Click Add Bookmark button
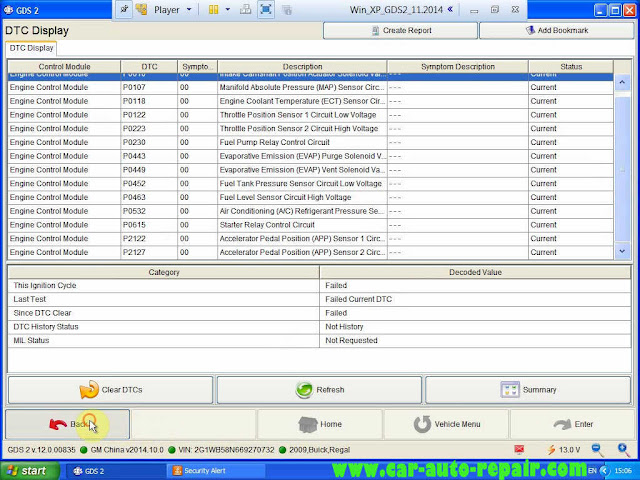Viewport: 640px width, 480px height. click(x=556, y=31)
